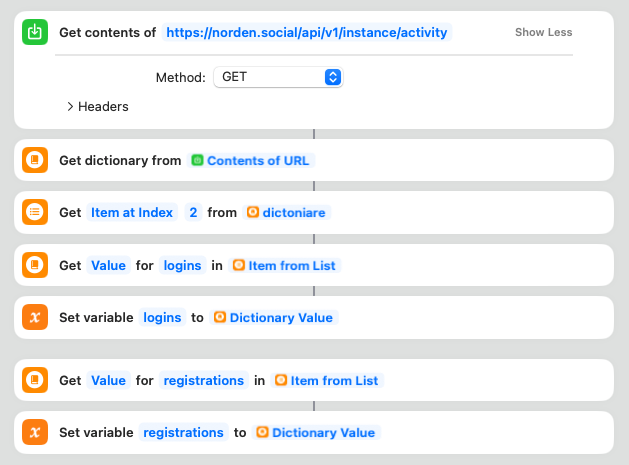Viewport: 629px width, 465px height.
Task: Edit the index number 2 field
Action: click(192, 212)
